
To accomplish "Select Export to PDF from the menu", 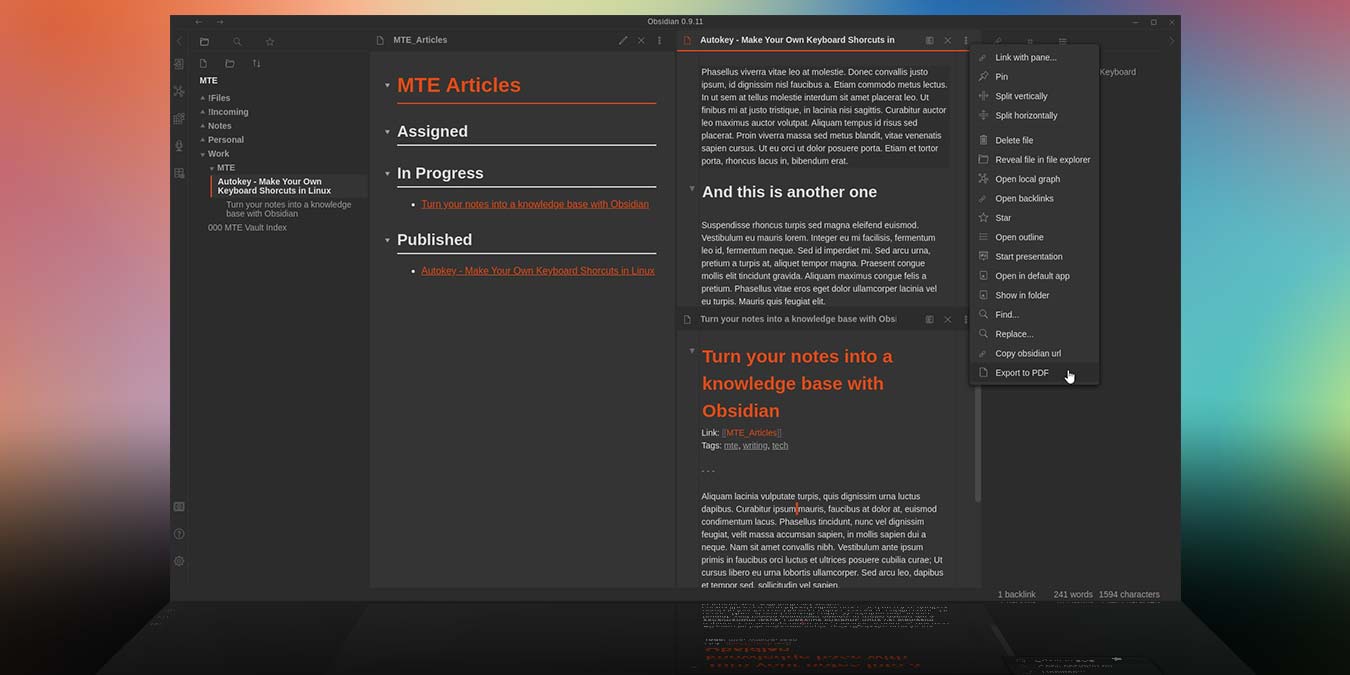I will (x=1021, y=372).
